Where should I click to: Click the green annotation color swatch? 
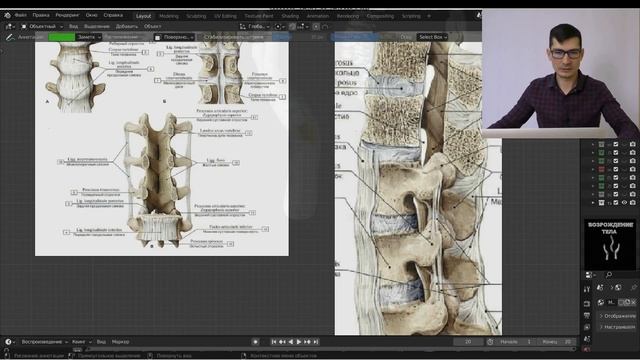click(62, 37)
